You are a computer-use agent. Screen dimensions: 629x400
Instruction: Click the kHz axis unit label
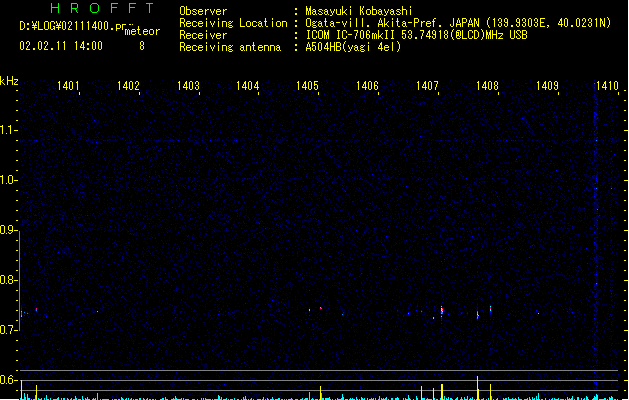click(9, 81)
